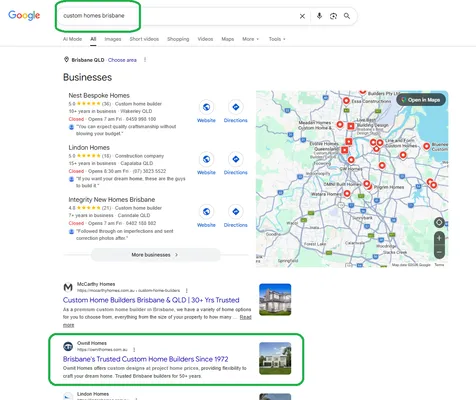
Task: Zoom in on the map with plus
Action: tap(439, 238)
